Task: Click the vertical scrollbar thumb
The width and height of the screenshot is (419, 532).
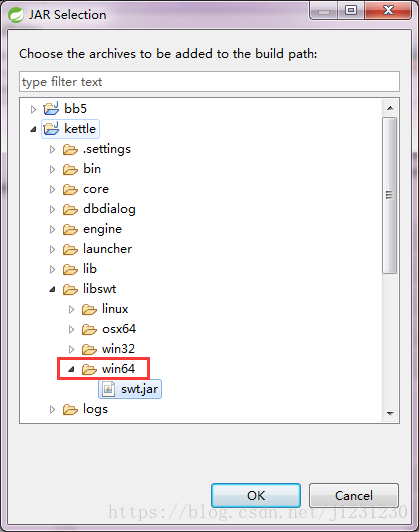Action: coord(389,195)
